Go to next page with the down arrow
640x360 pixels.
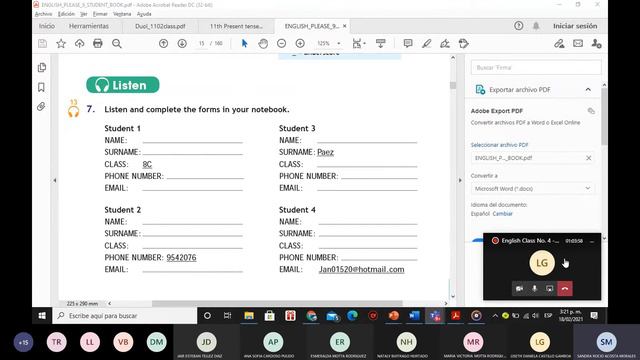(182, 43)
